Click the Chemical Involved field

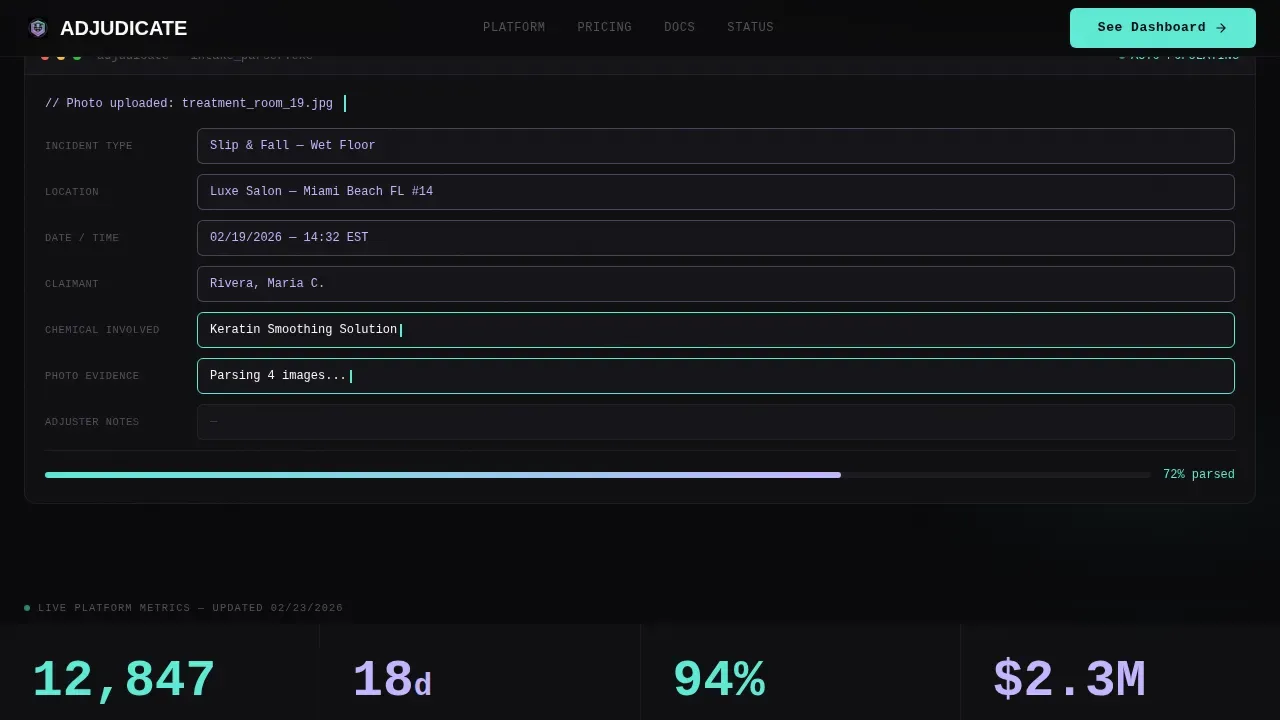[716, 330]
